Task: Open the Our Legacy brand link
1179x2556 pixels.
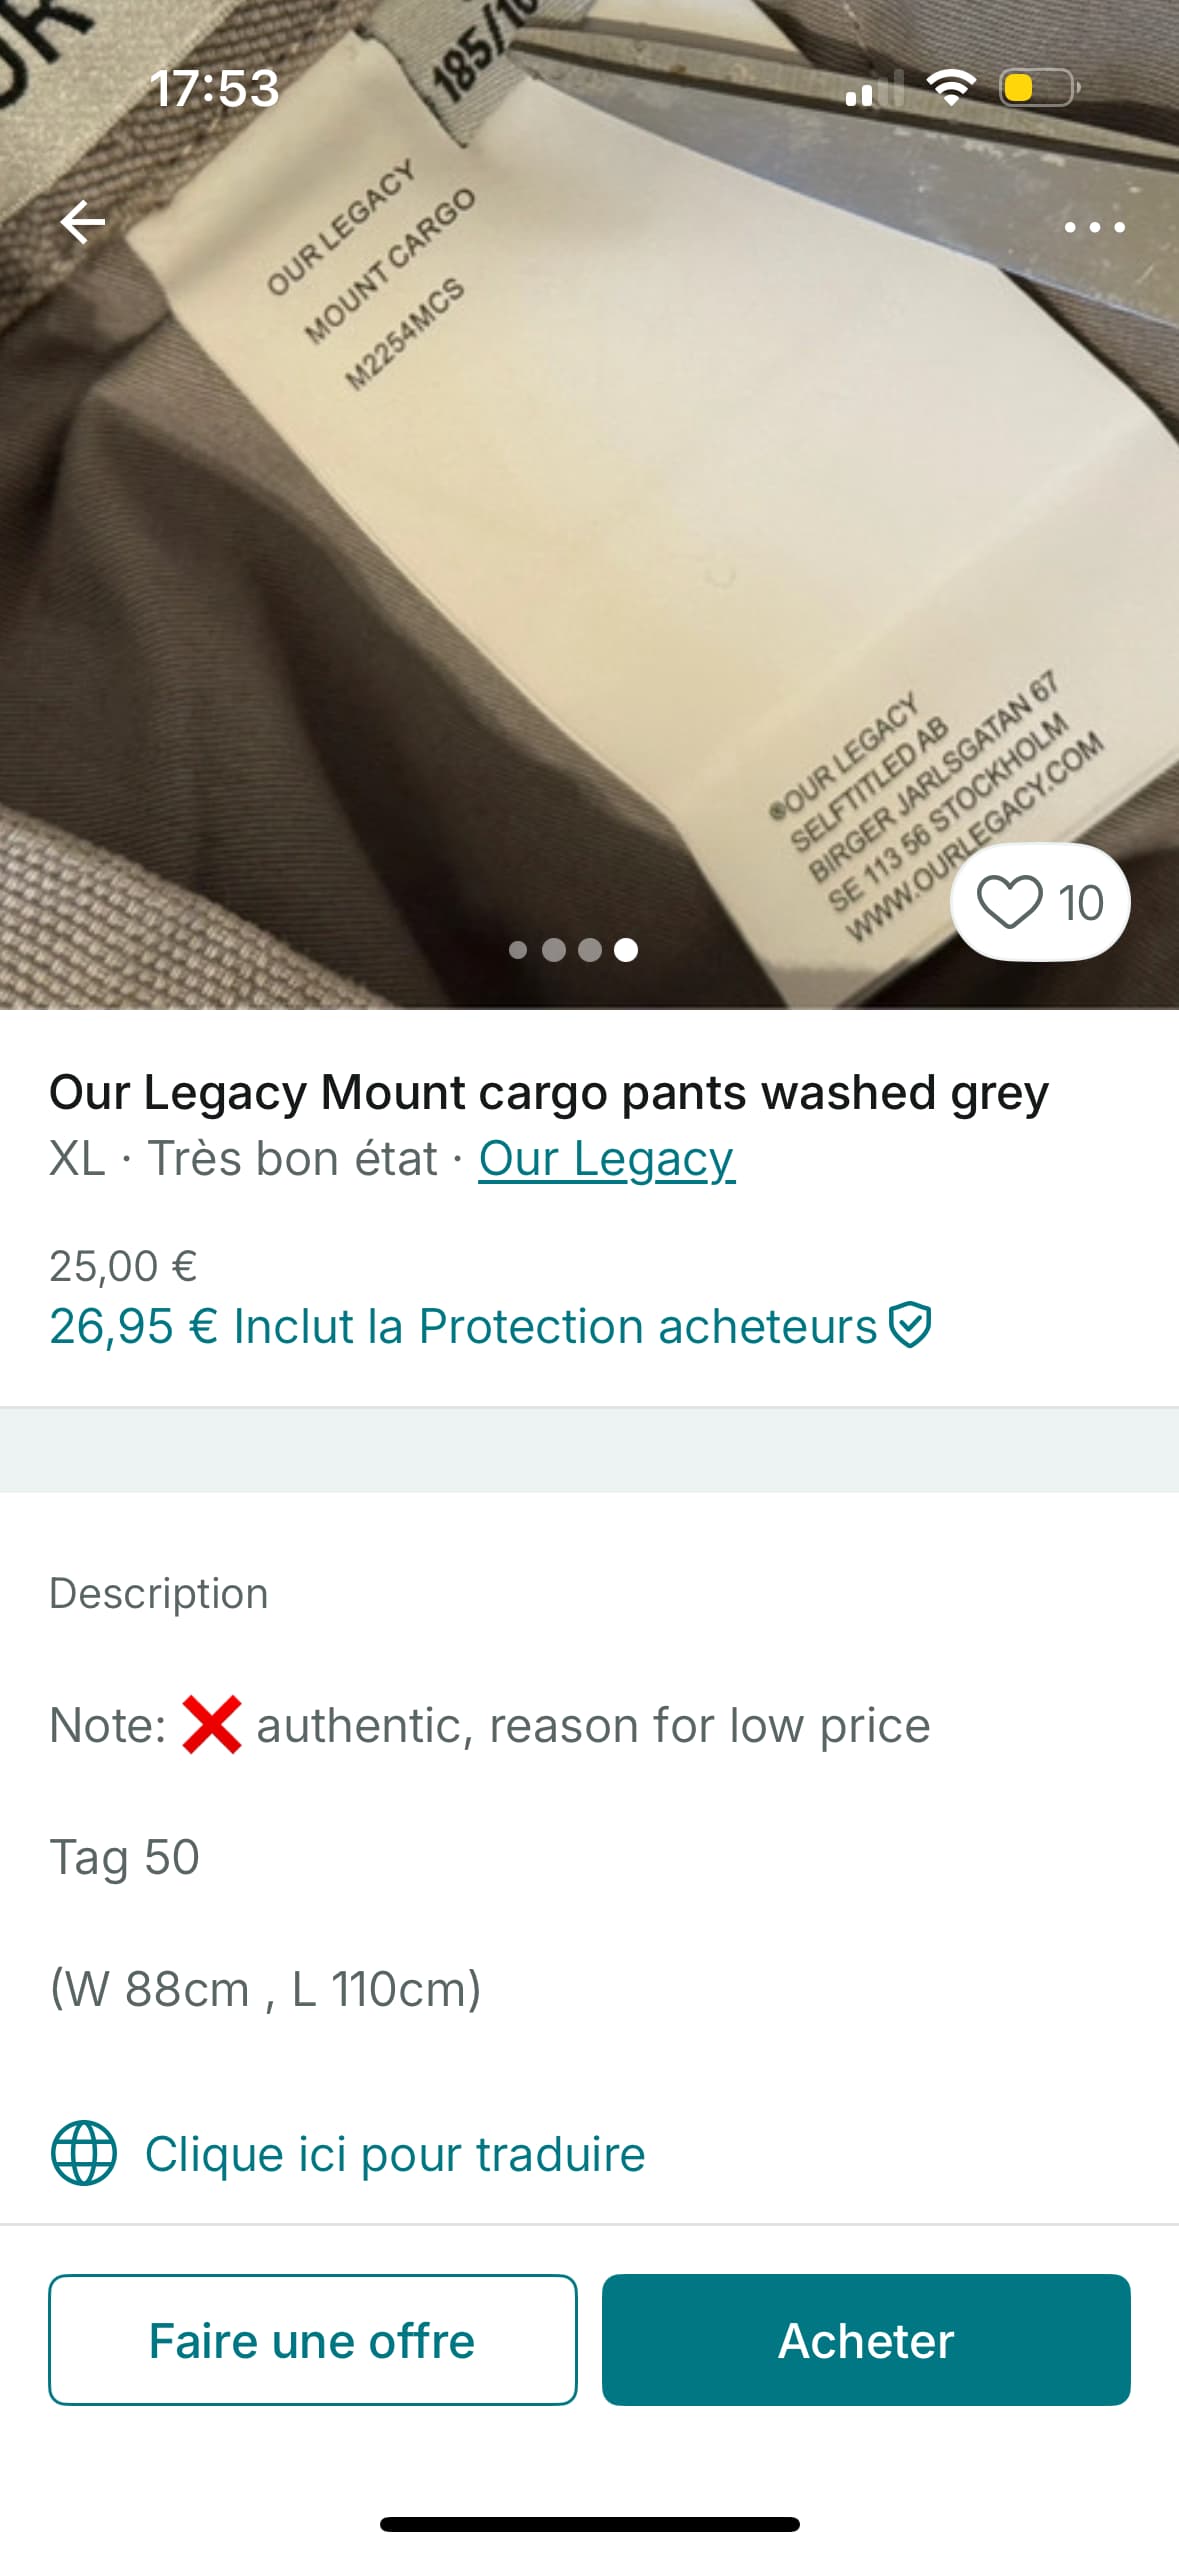Action: [x=606, y=1159]
